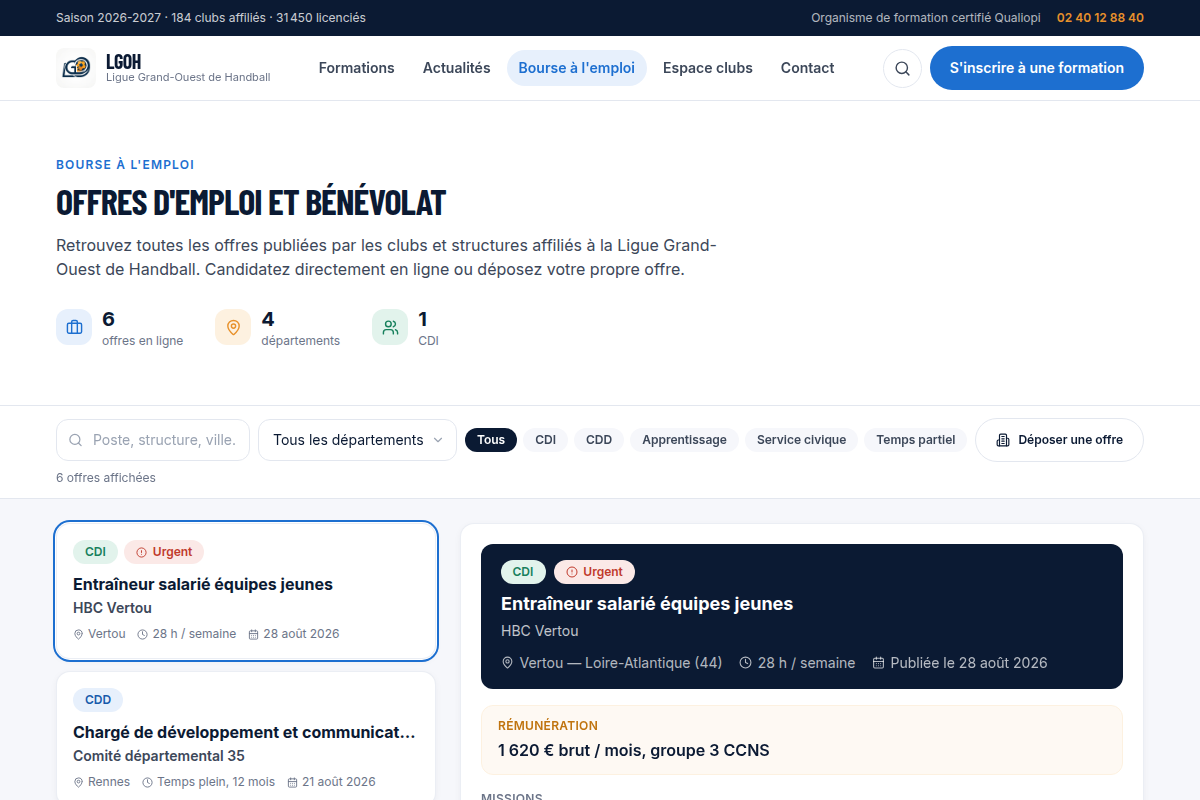The image size is (1200, 800).
Task: Open the Formations menu
Action: 357,68
